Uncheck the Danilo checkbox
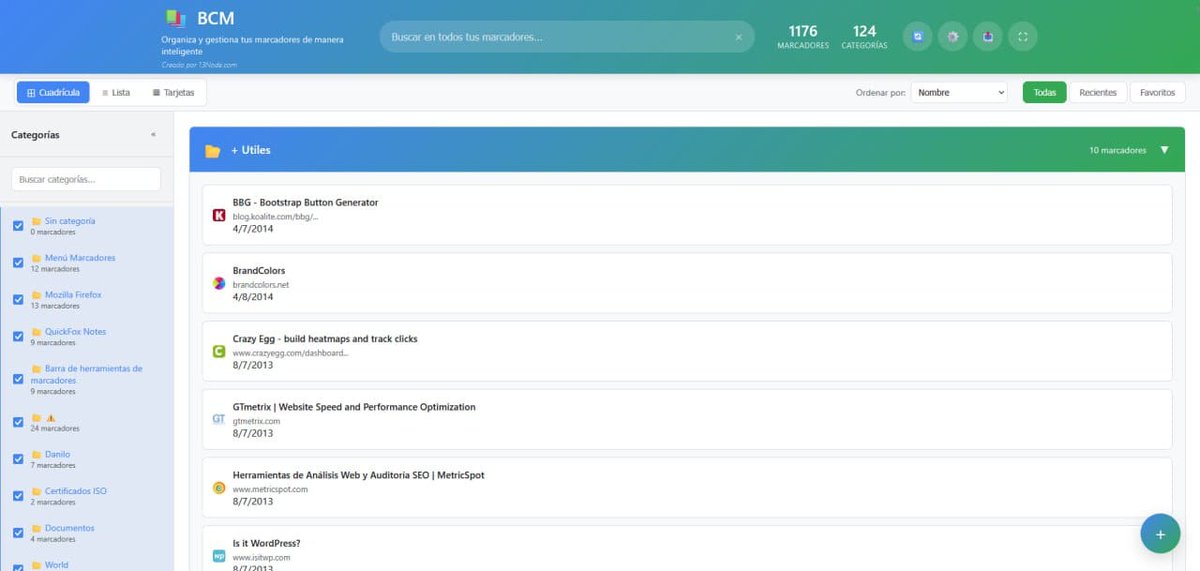The height and width of the screenshot is (571, 1200). click(x=18, y=459)
